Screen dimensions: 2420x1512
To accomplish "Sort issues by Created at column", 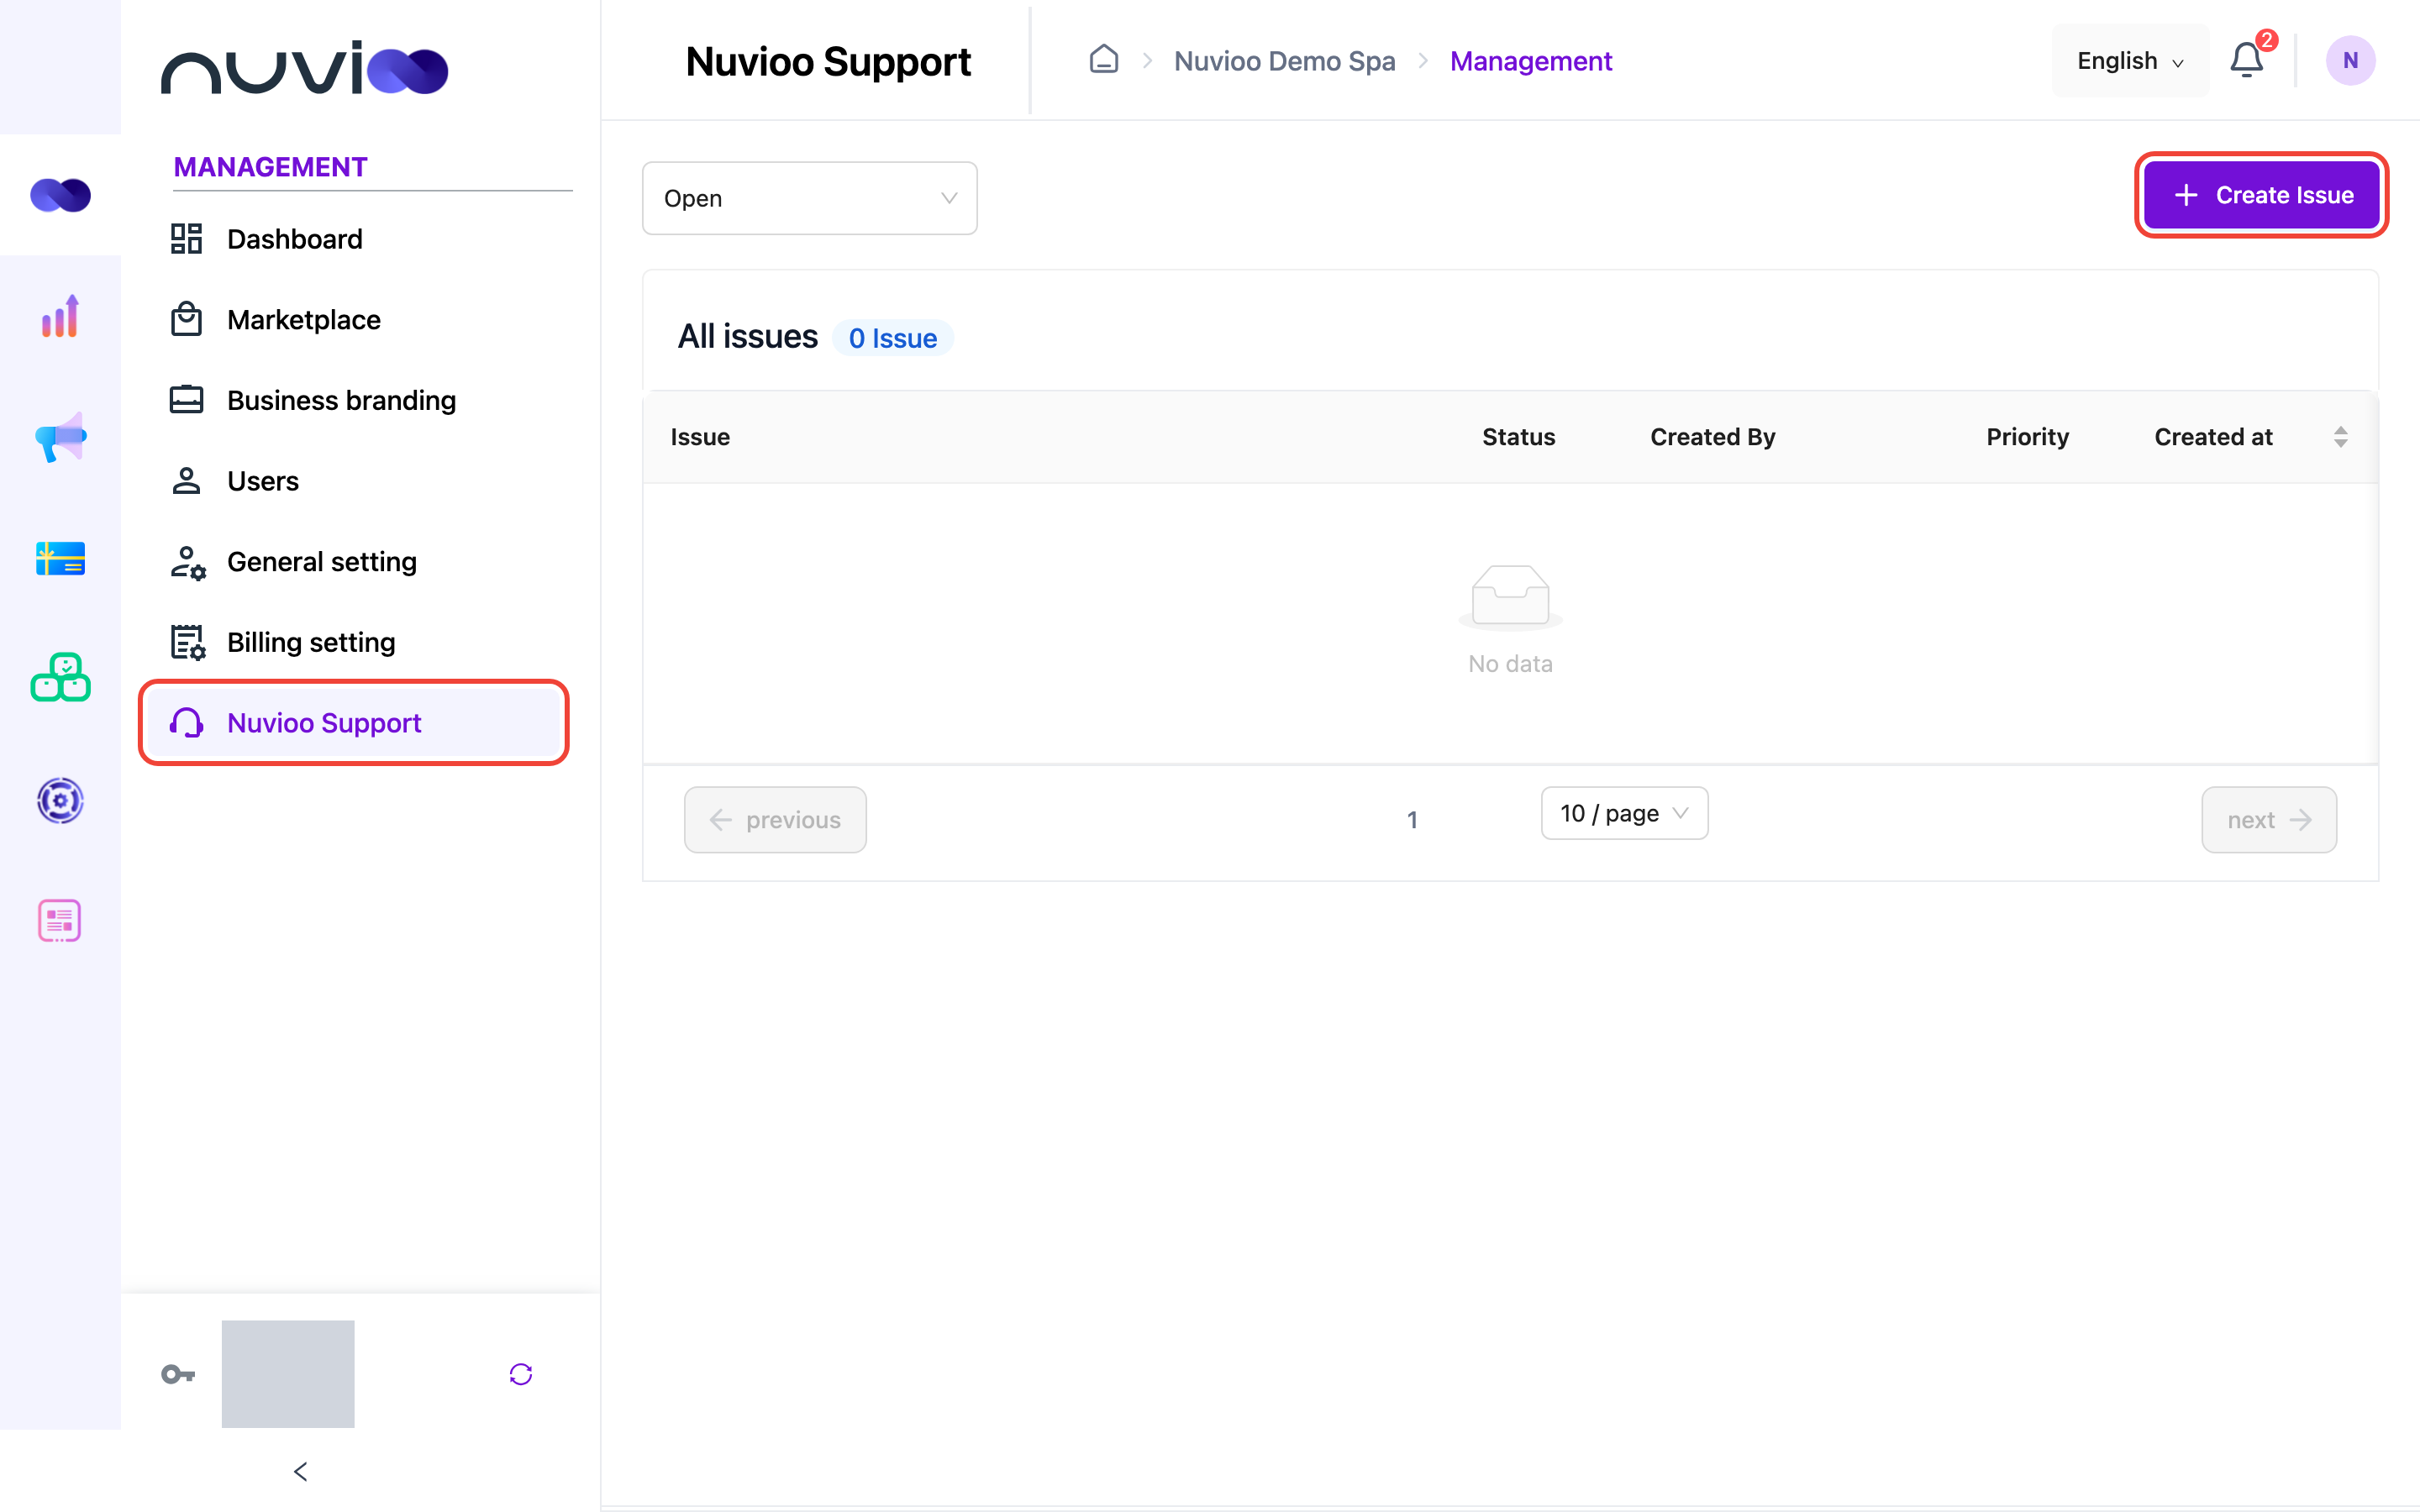I will click(x=2341, y=437).
